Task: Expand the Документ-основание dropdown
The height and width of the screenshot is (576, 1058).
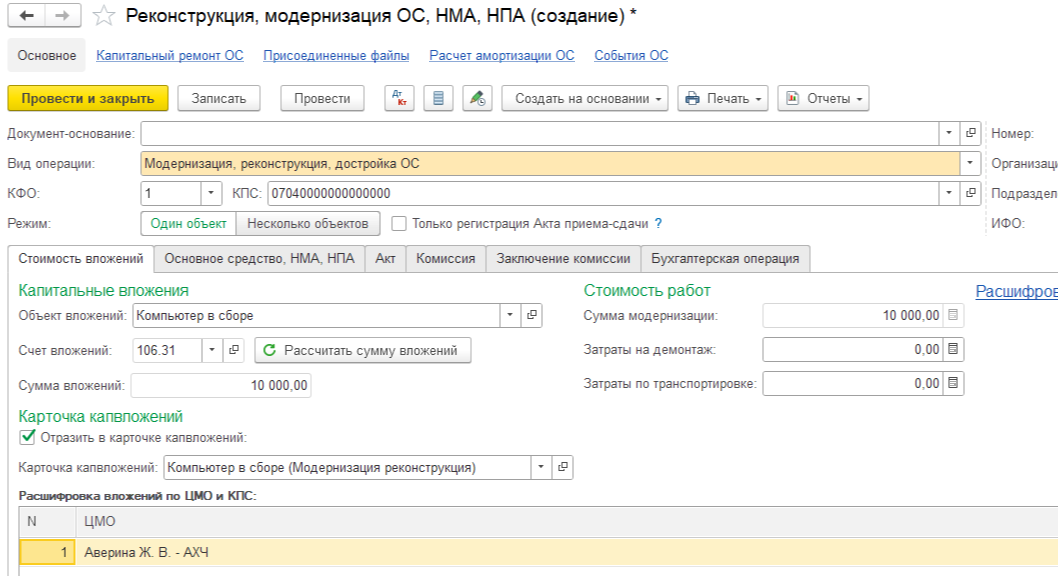Action: (x=949, y=134)
